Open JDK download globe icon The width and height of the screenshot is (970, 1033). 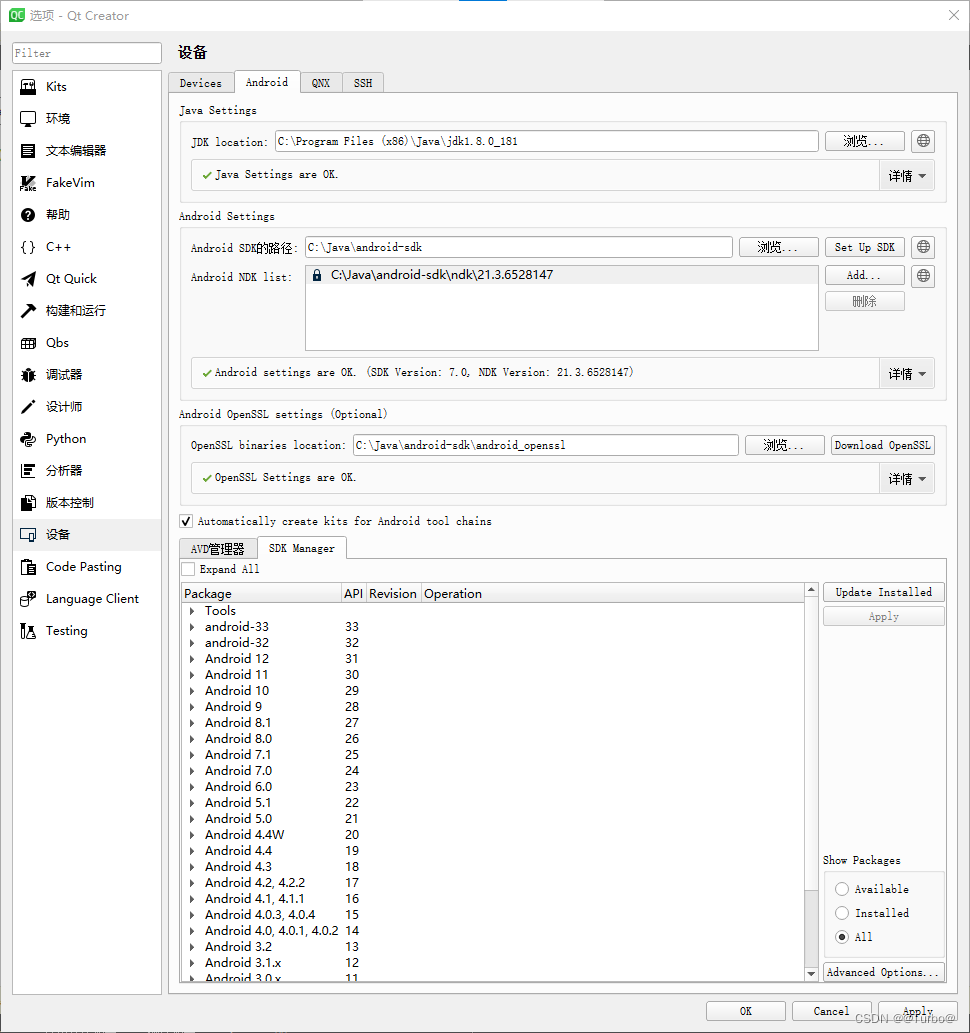pyautogui.click(x=923, y=141)
